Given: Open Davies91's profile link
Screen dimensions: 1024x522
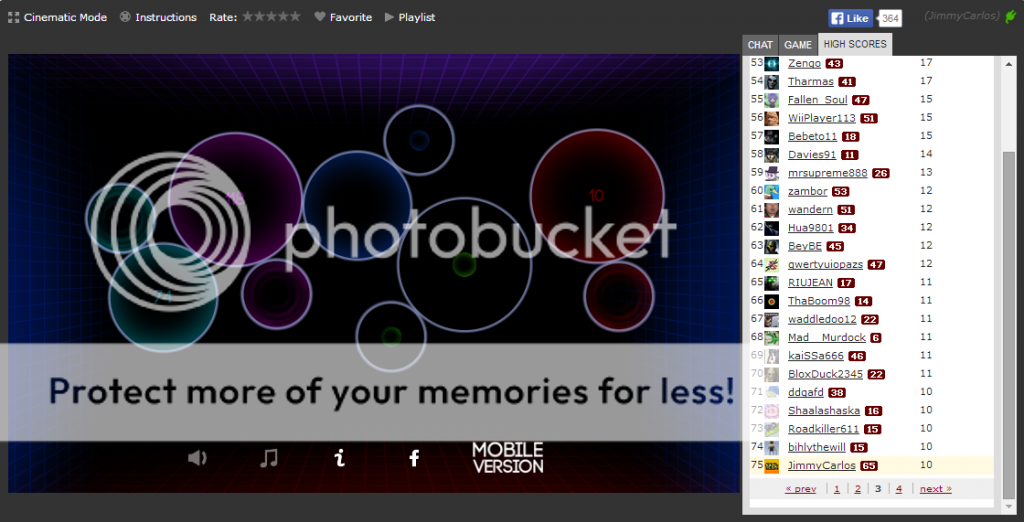Looking at the screenshot, I should click(x=812, y=155).
